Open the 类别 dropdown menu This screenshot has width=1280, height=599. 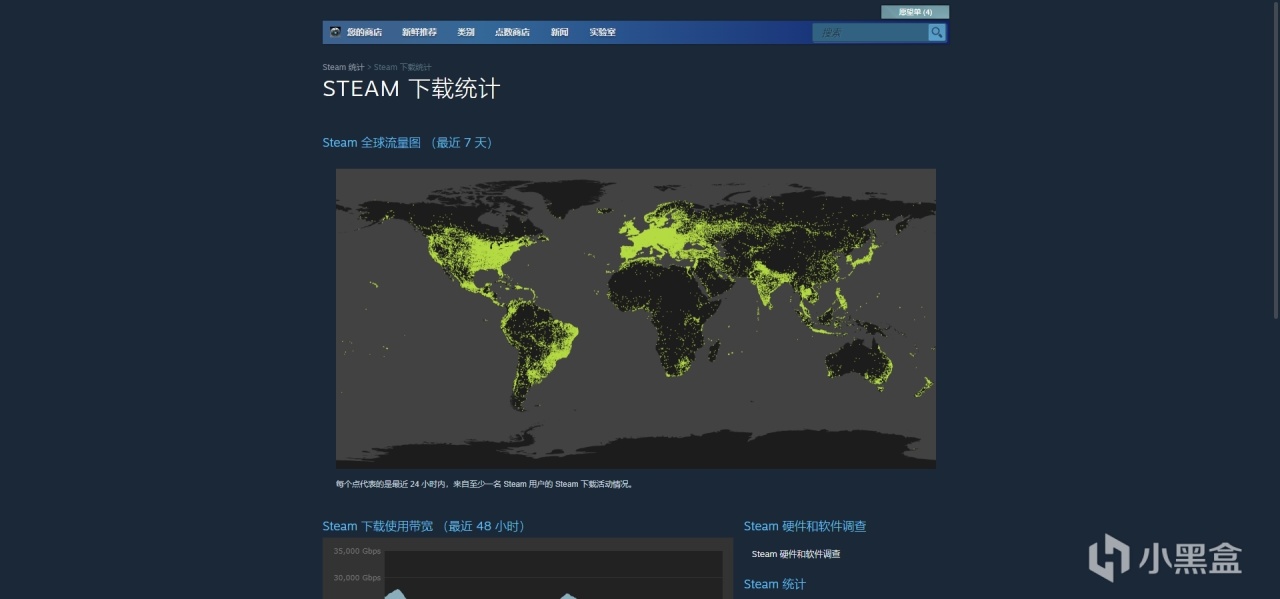coord(466,31)
